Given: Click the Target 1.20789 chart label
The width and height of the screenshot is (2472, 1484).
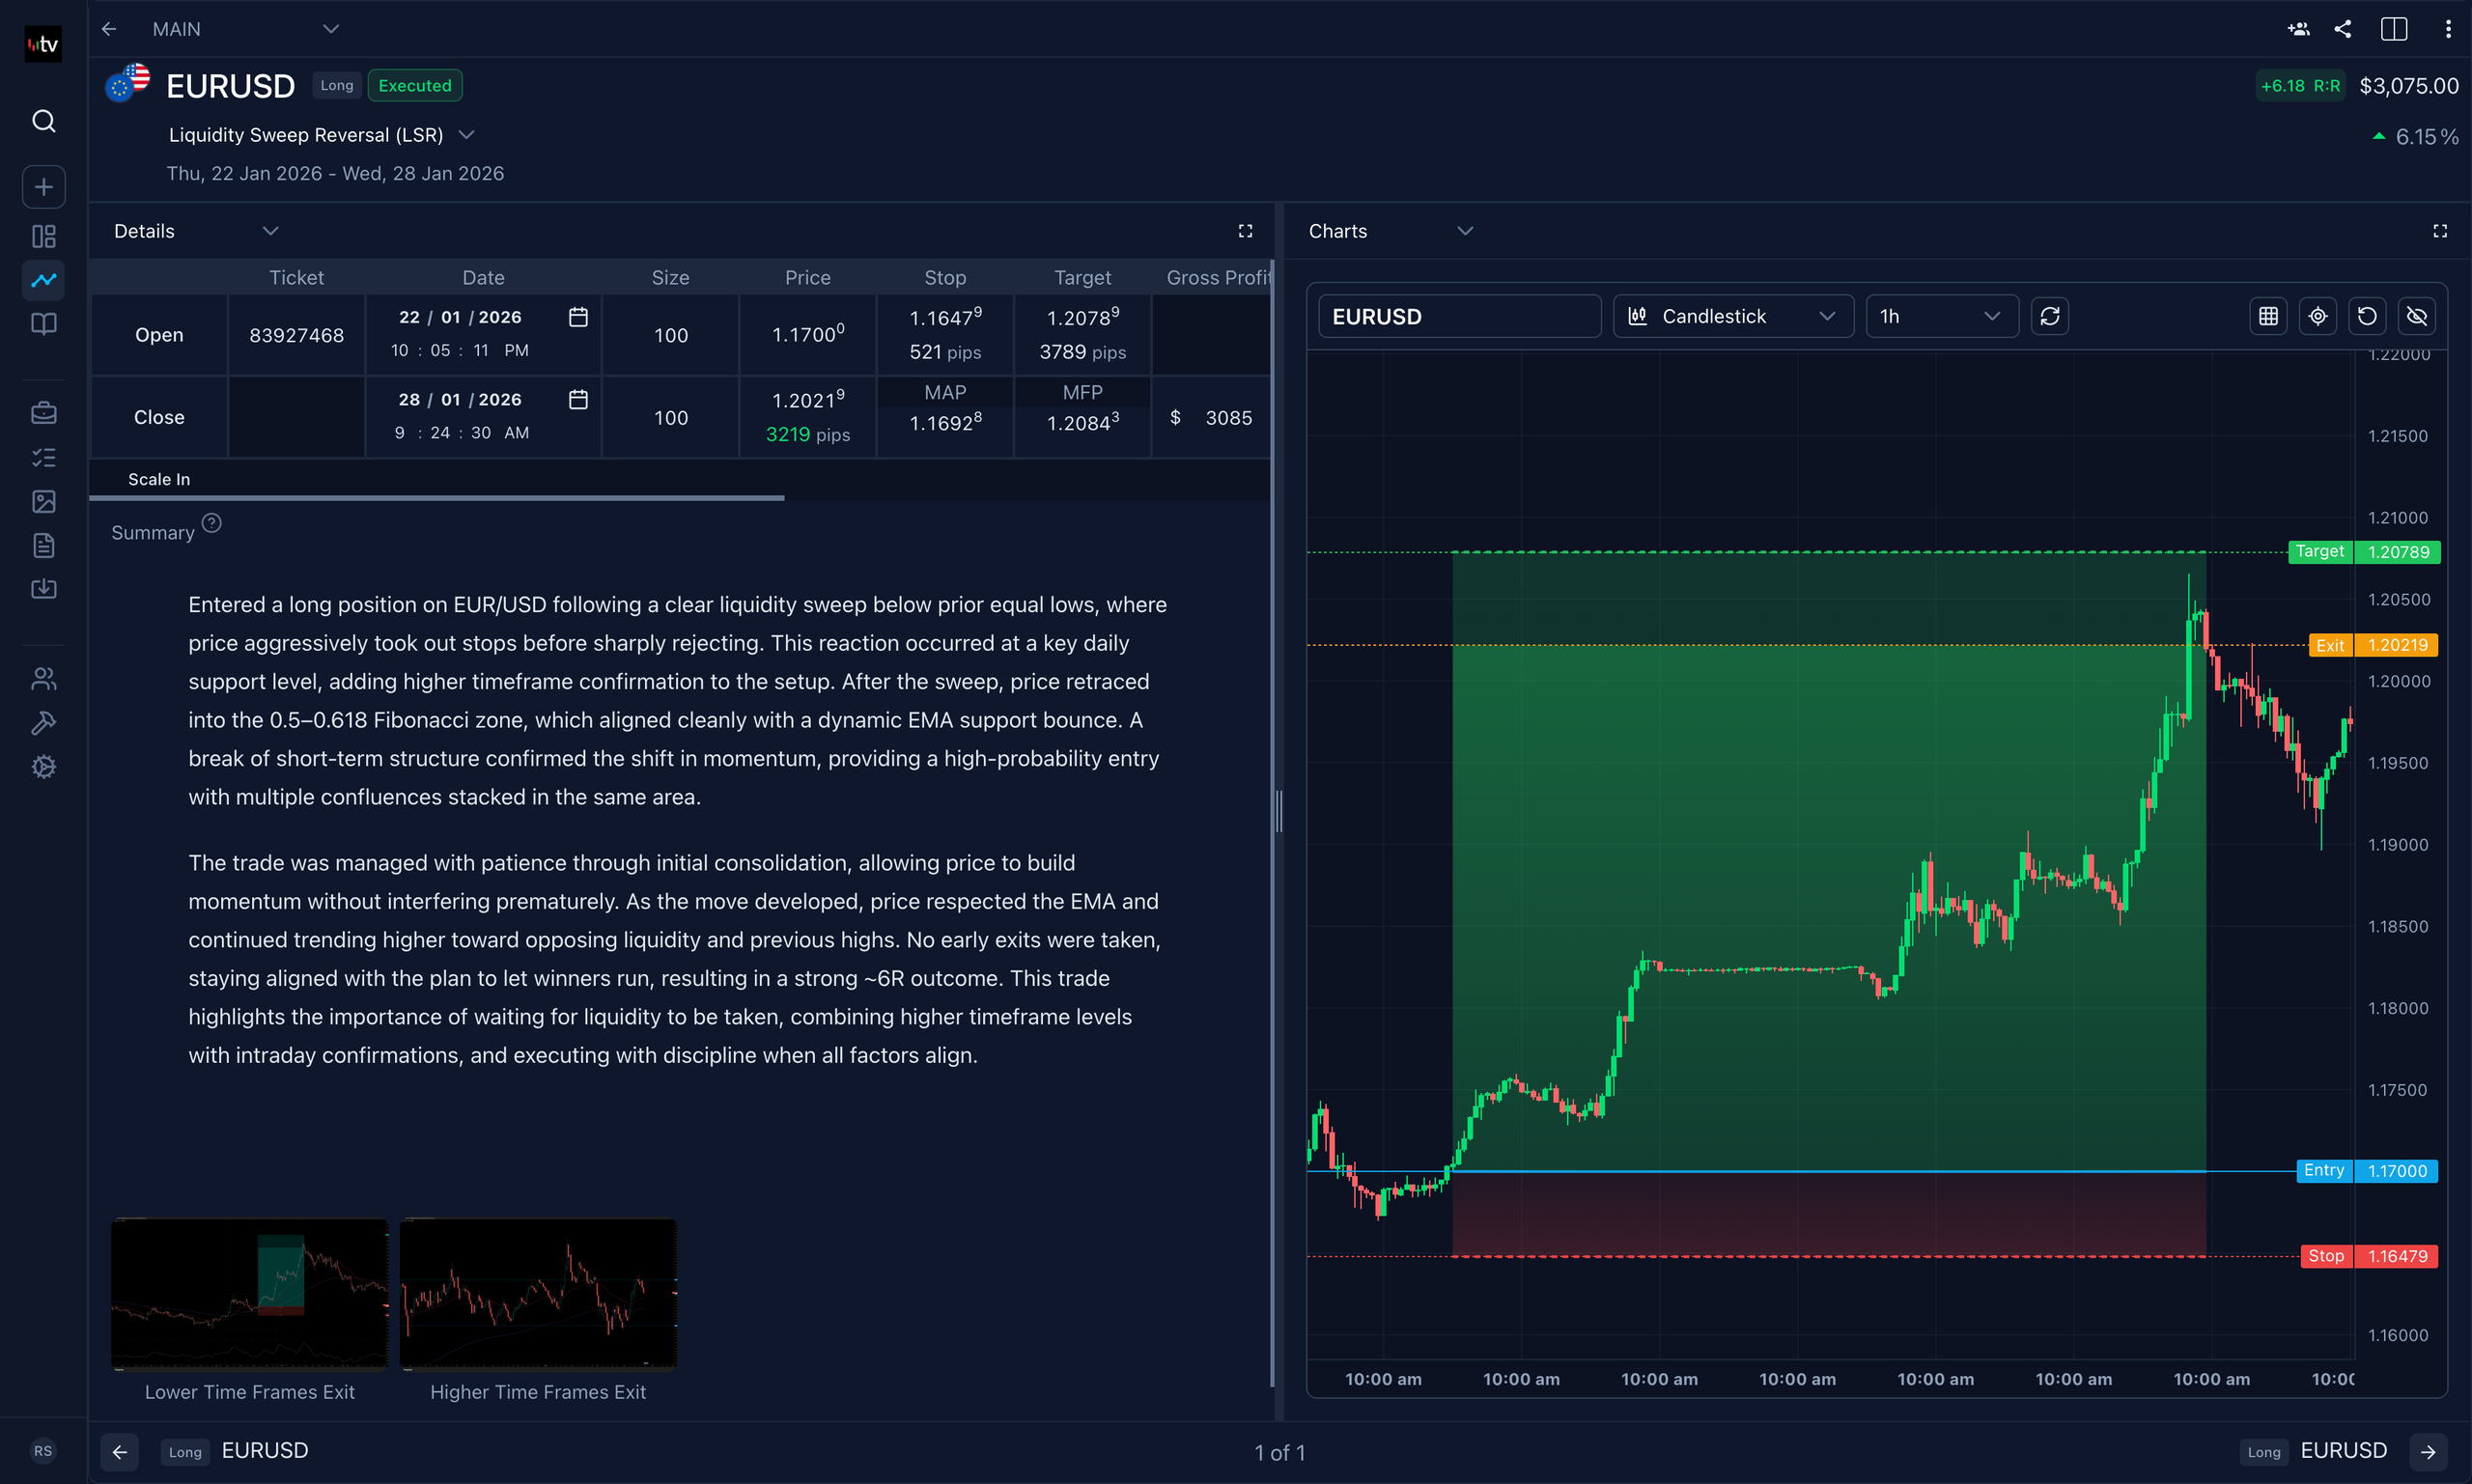Looking at the screenshot, I should click(2364, 552).
